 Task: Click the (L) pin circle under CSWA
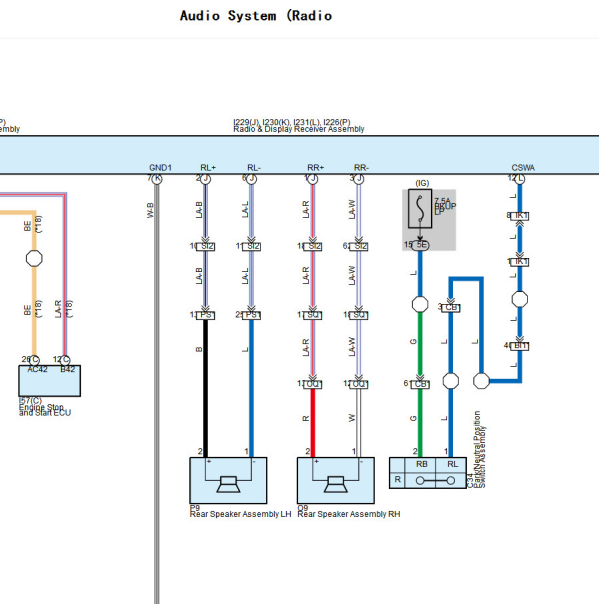coord(520,179)
